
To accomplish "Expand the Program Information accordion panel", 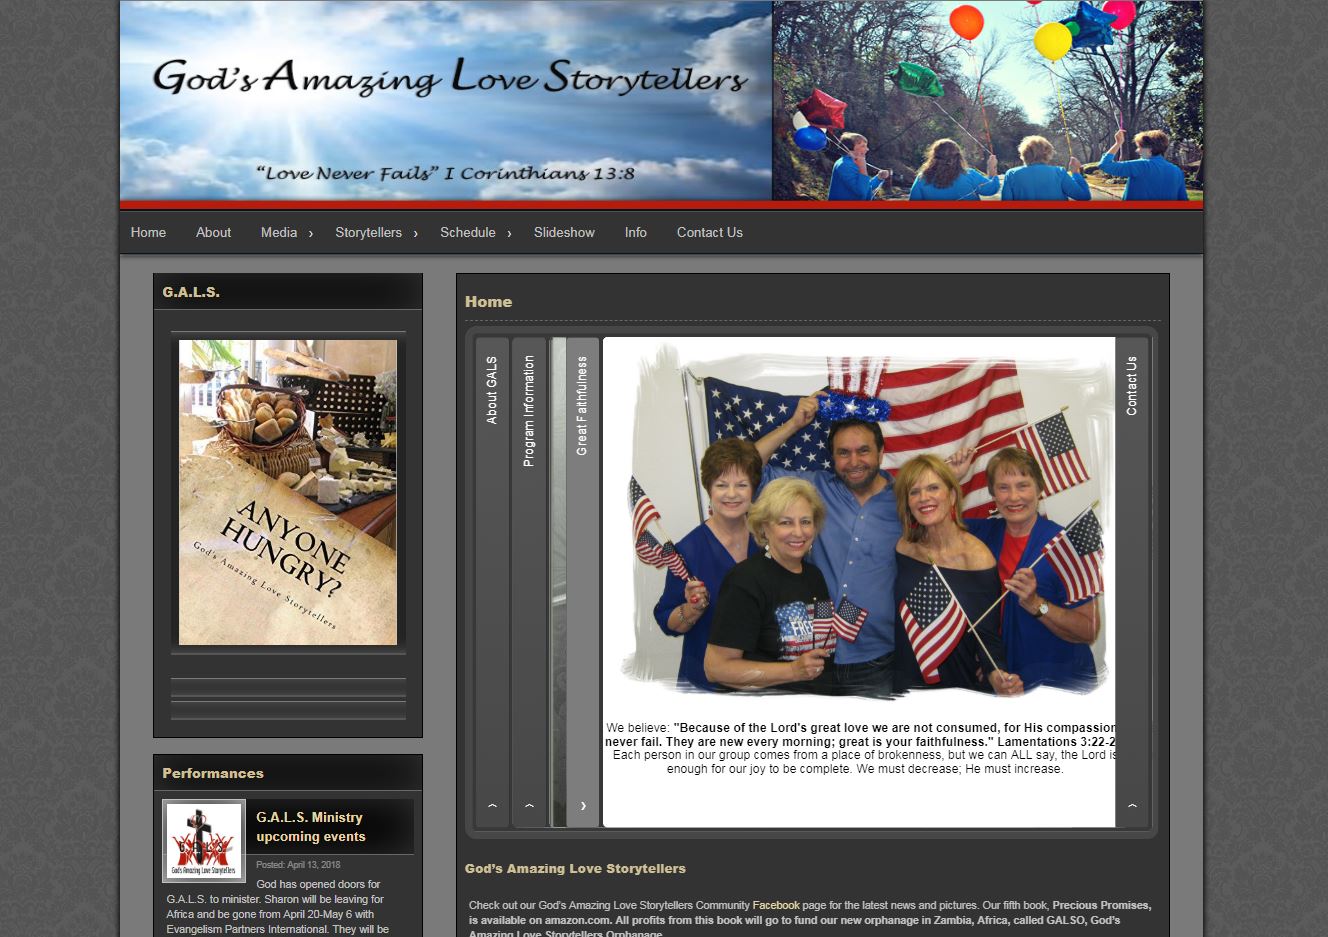I will coord(529,411).
